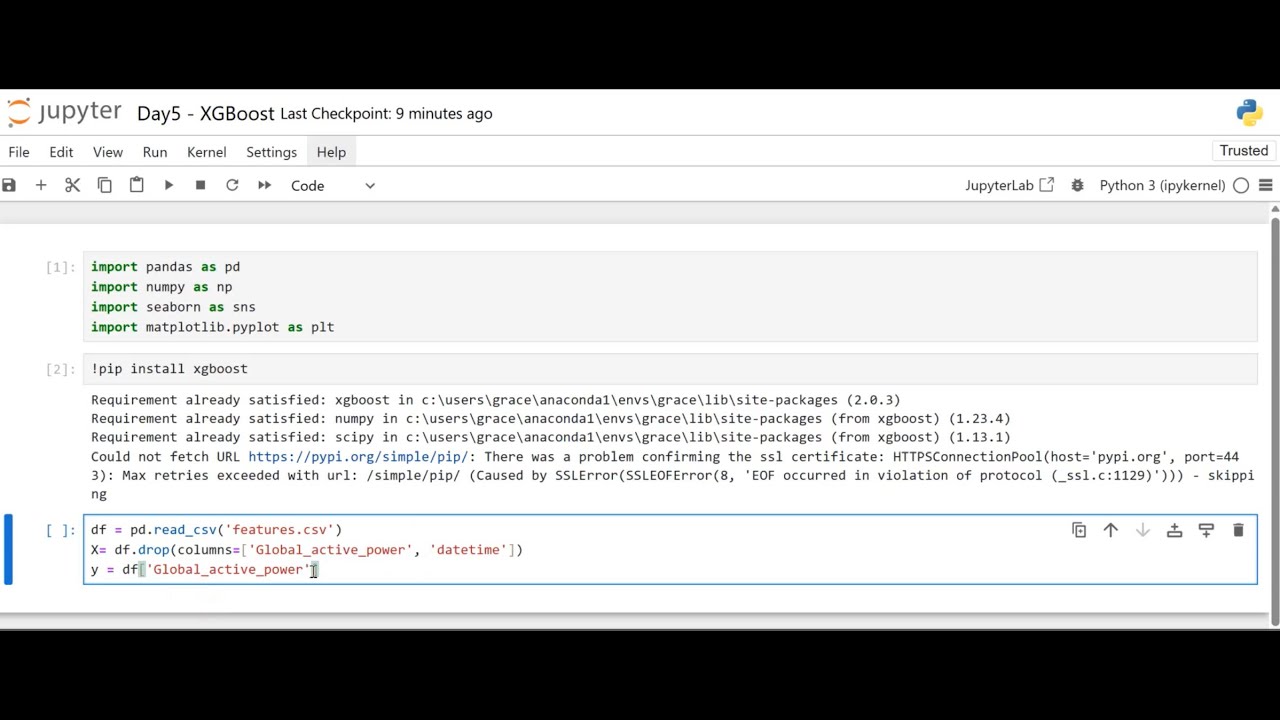This screenshot has width=1280, height=720.
Task: Insert a cell above the active cell
Action: [x=1175, y=530]
